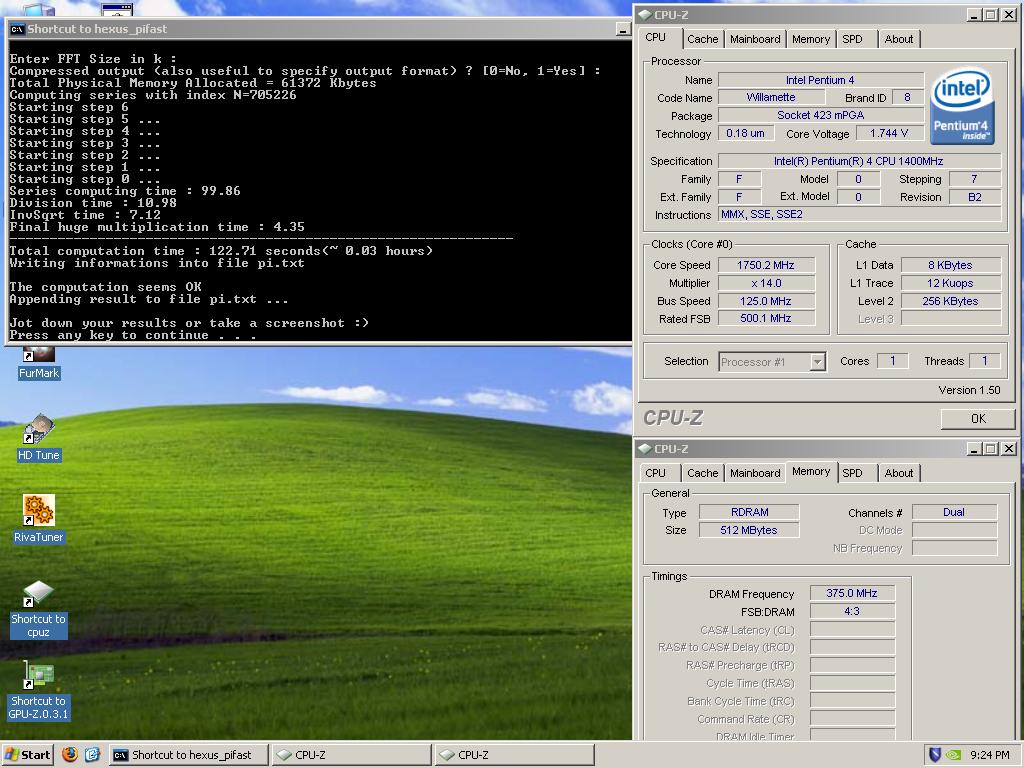Screen dimensions: 1024x768
Task: Click the security shield tray icon
Action: point(935,755)
